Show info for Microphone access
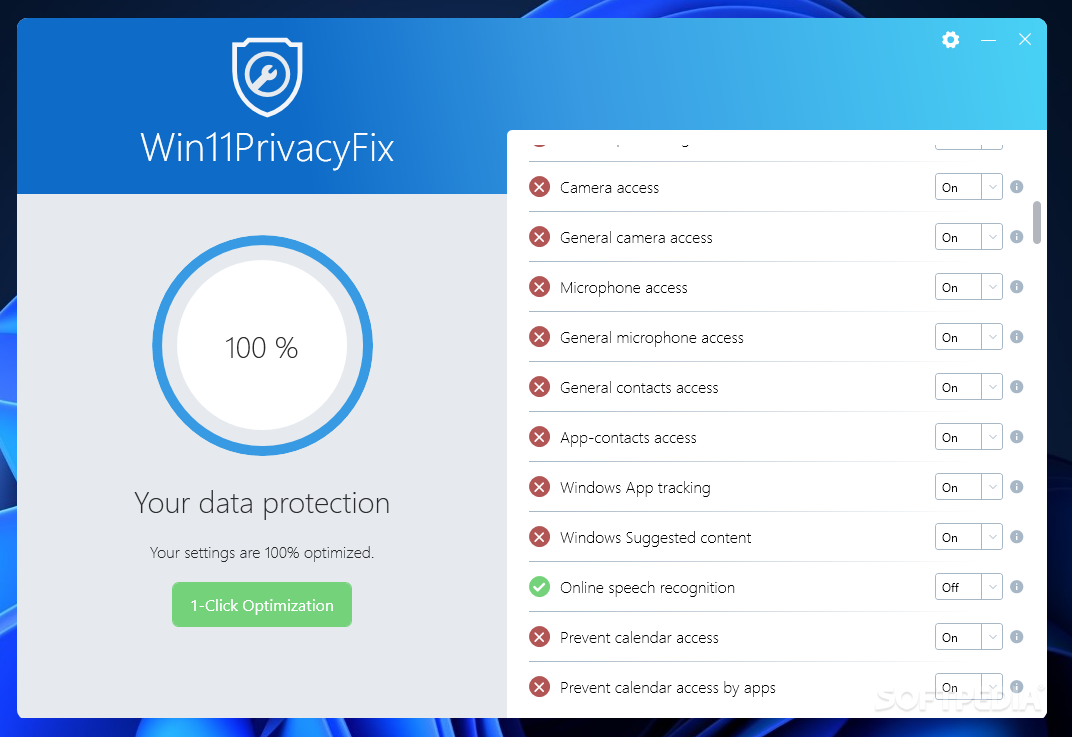Viewport: 1072px width, 737px height. pos(1017,286)
